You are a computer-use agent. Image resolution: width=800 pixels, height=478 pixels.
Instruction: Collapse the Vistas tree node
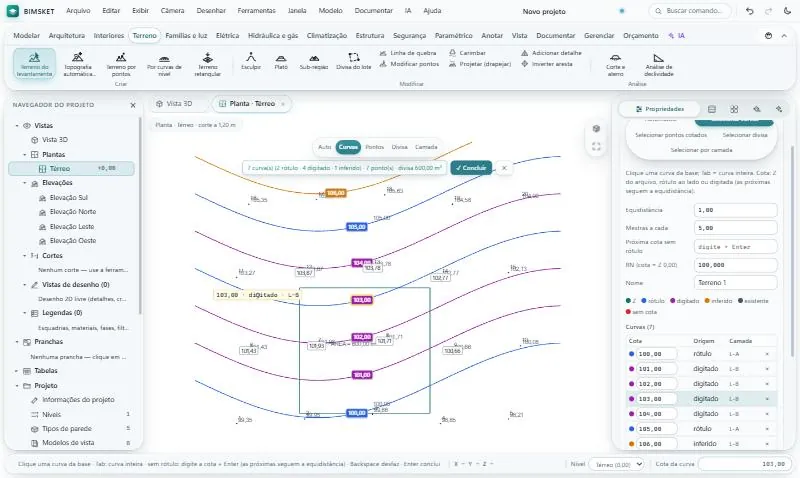pyautogui.click(x=17, y=125)
